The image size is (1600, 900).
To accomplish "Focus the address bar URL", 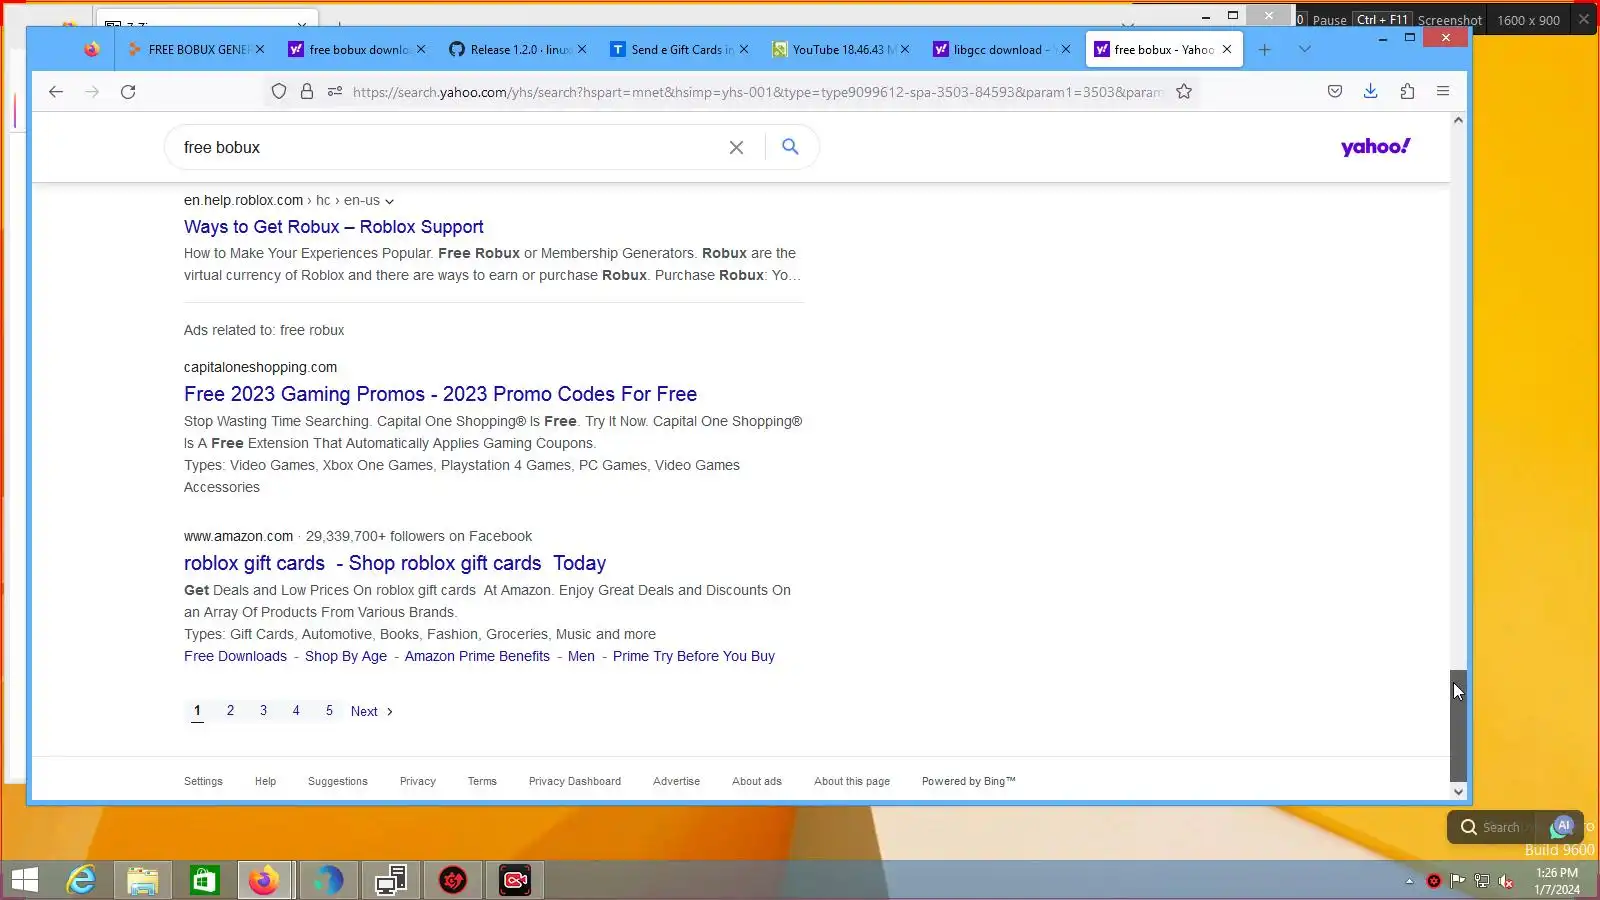I will (x=757, y=92).
